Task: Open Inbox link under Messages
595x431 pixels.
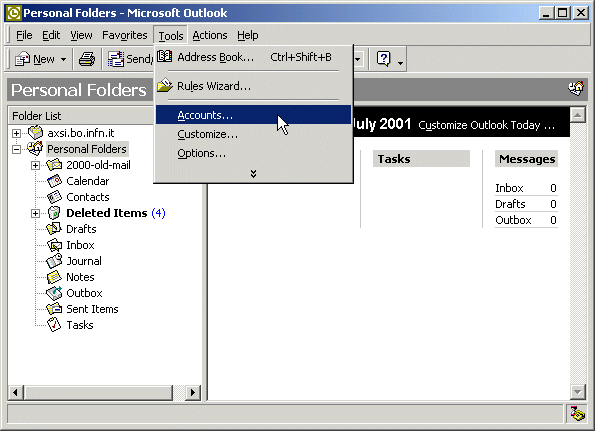Action: (509, 188)
